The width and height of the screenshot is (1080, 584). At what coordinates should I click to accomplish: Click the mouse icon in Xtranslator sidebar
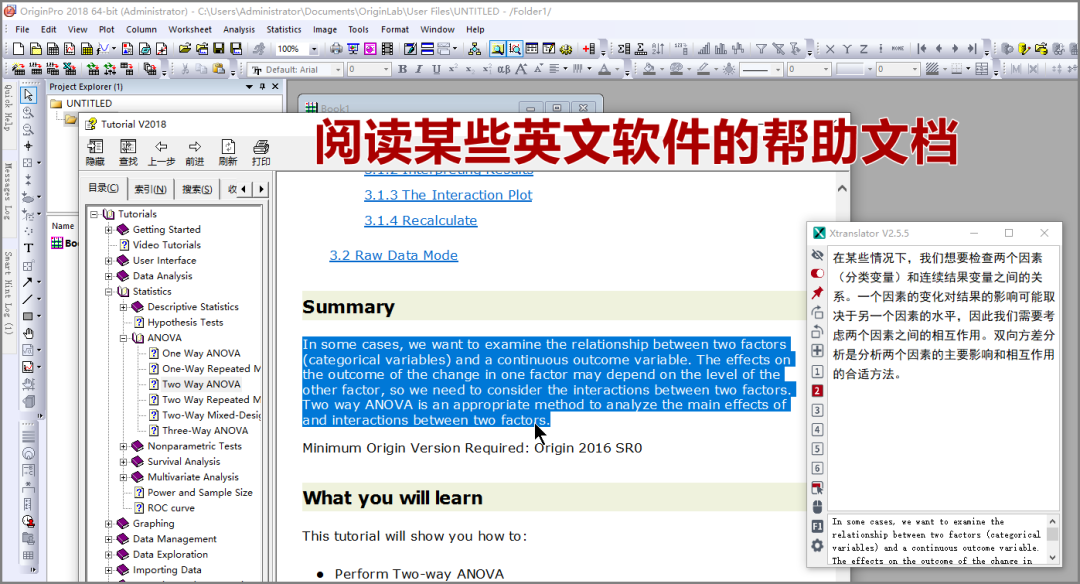tap(818, 507)
